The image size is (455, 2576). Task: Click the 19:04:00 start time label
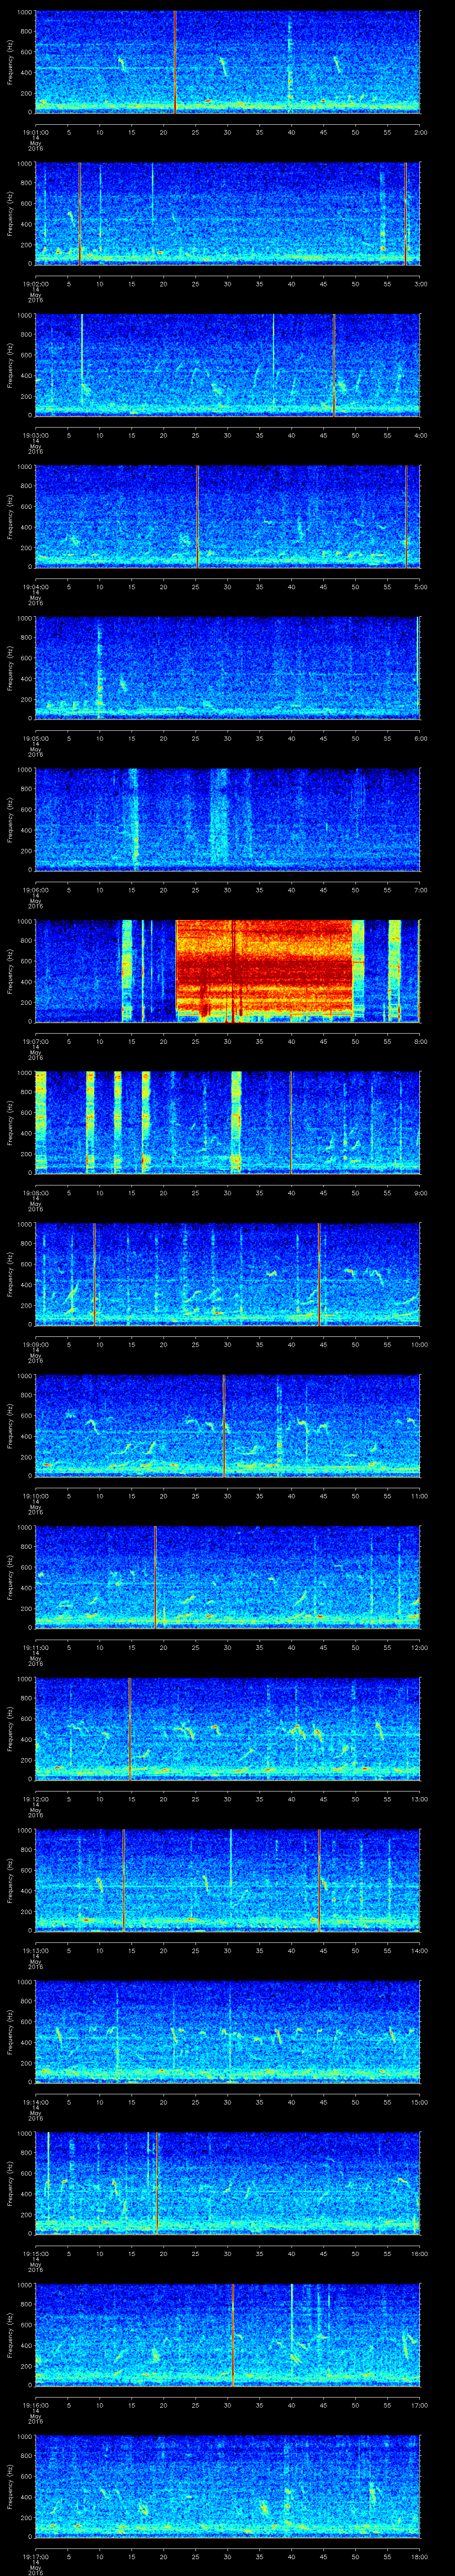pos(35,587)
